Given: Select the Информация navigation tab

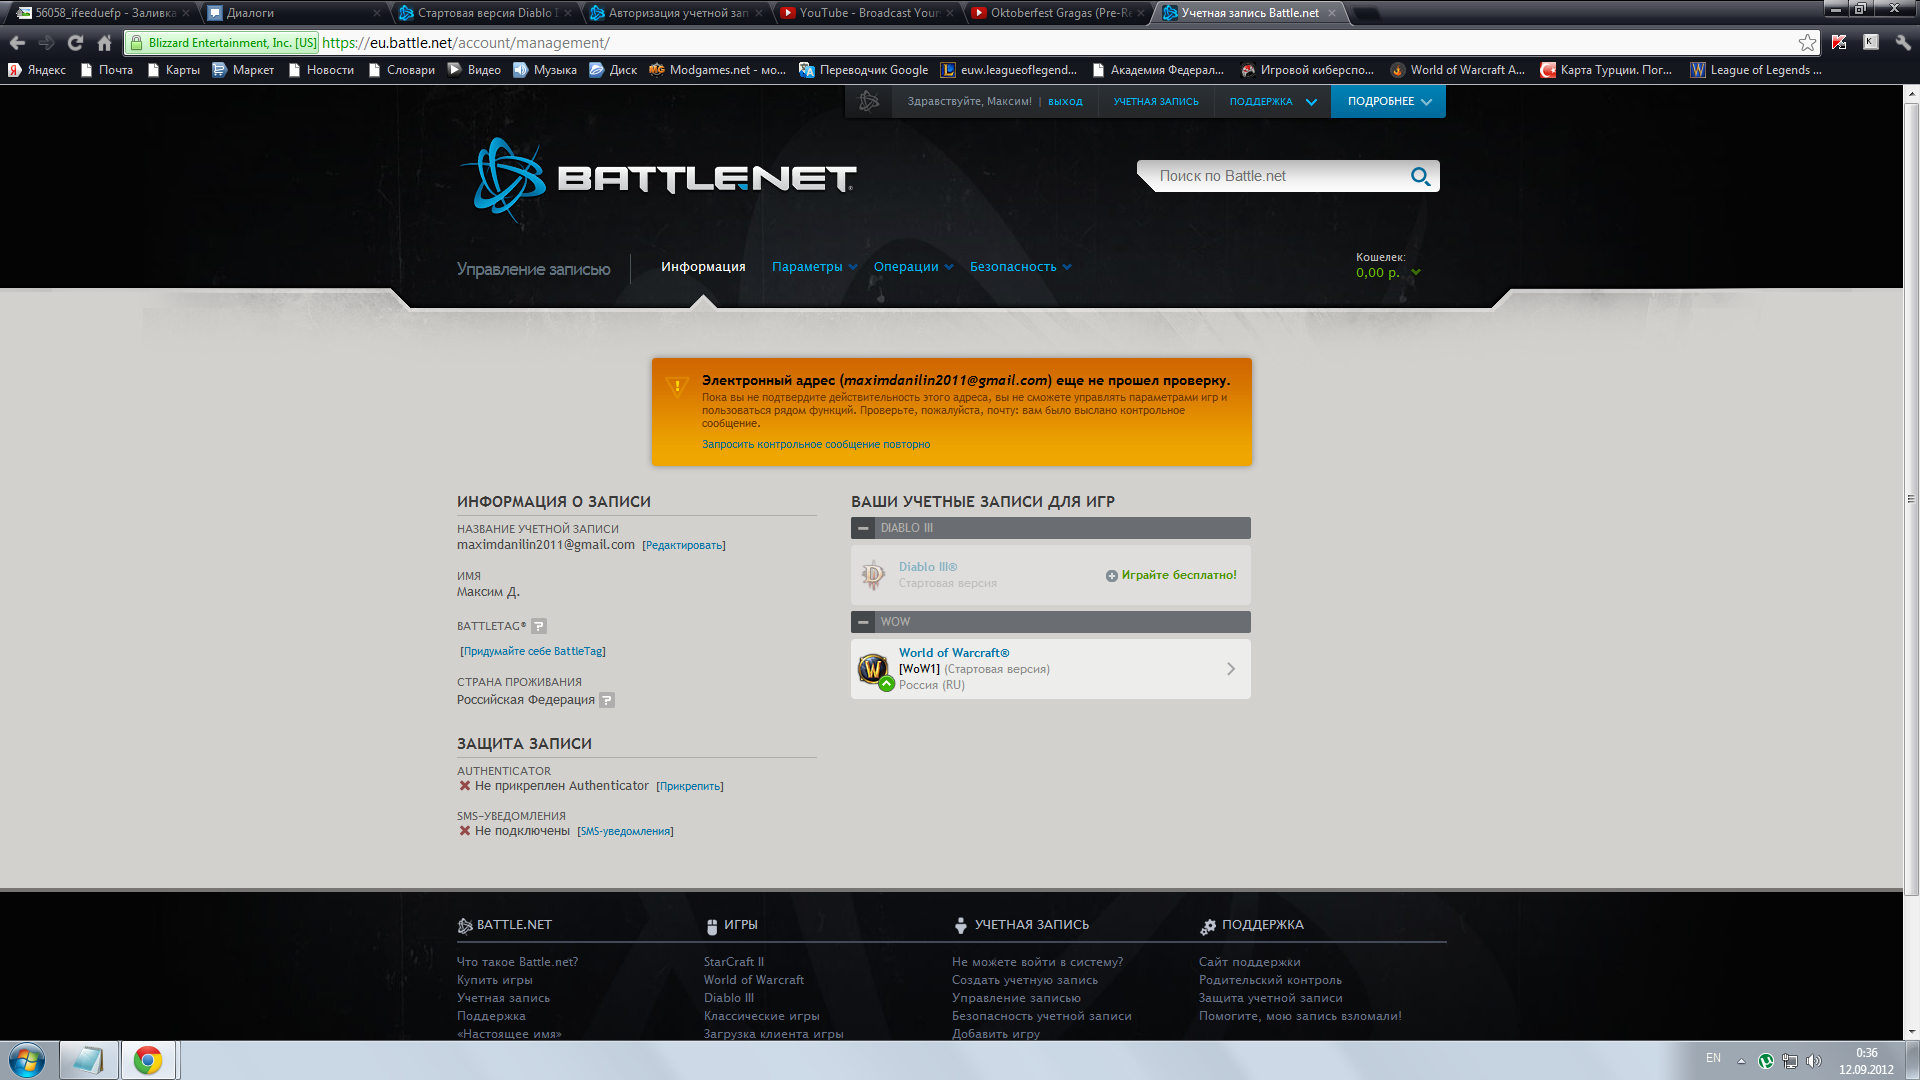Looking at the screenshot, I should click(703, 267).
